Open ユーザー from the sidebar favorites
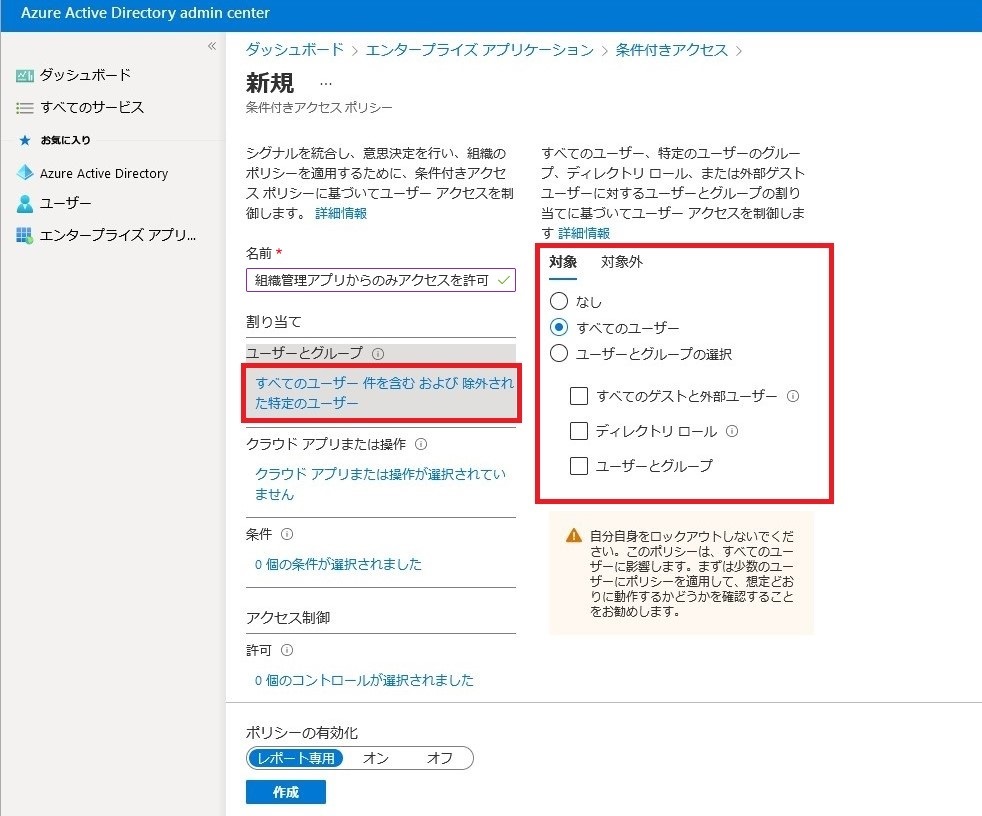Image resolution: width=982 pixels, height=816 pixels. [66, 203]
